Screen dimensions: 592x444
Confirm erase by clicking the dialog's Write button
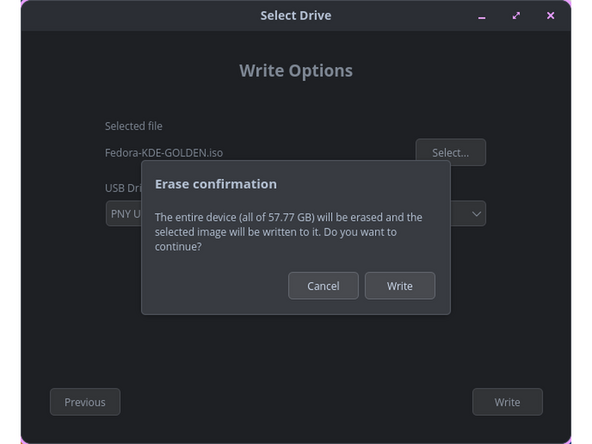[400, 286]
